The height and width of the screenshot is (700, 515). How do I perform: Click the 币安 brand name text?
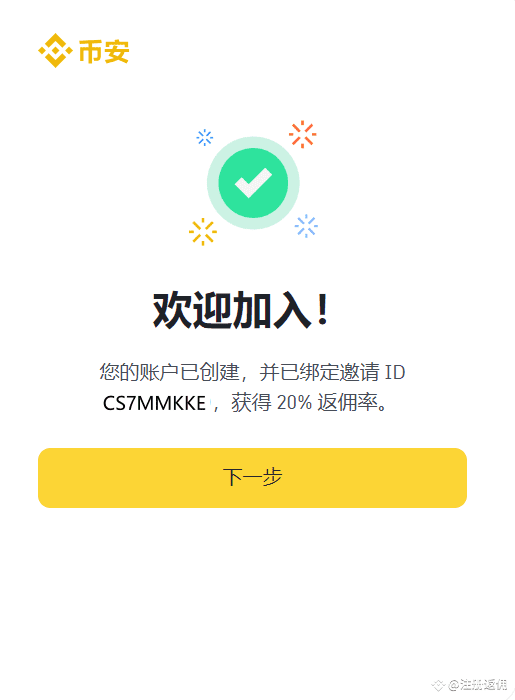pyautogui.click(x=104, y=51)
